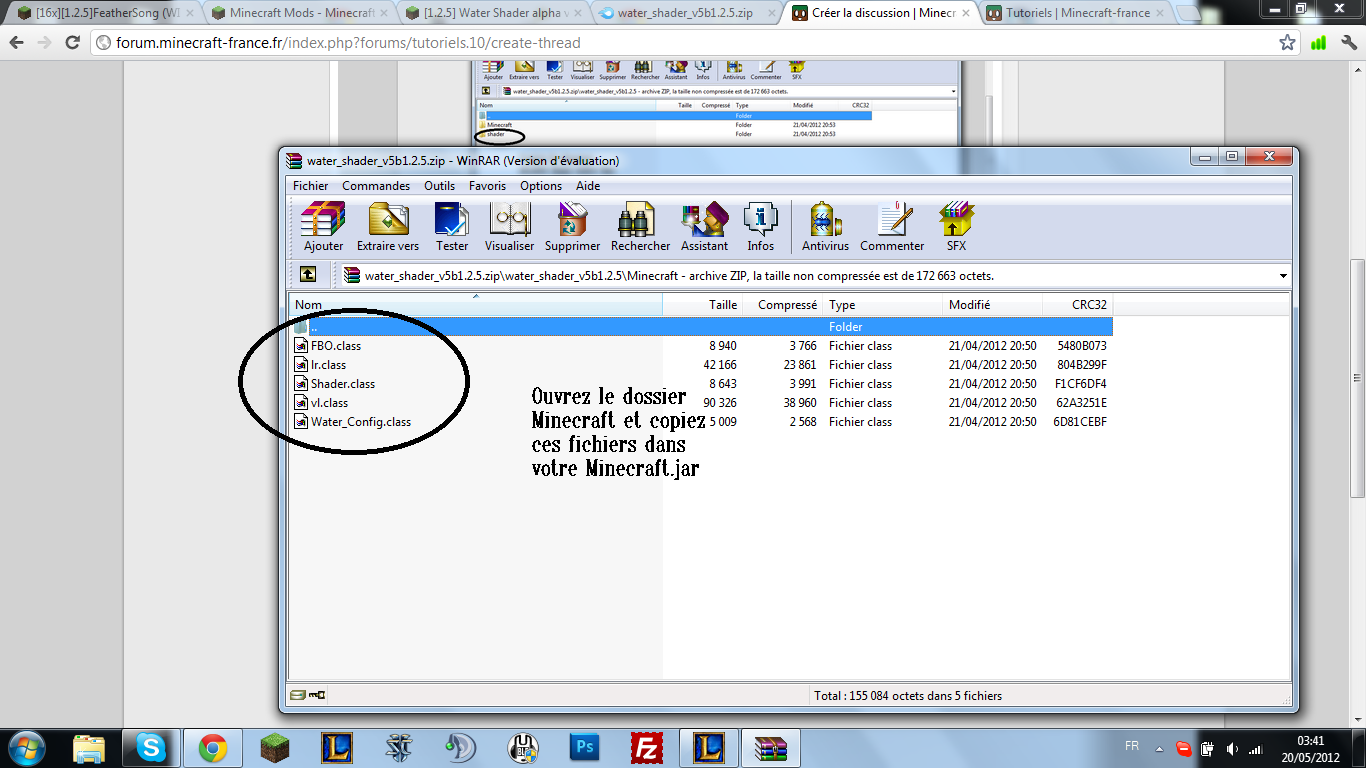Click the compressed size 23 861

coord(800,365)
